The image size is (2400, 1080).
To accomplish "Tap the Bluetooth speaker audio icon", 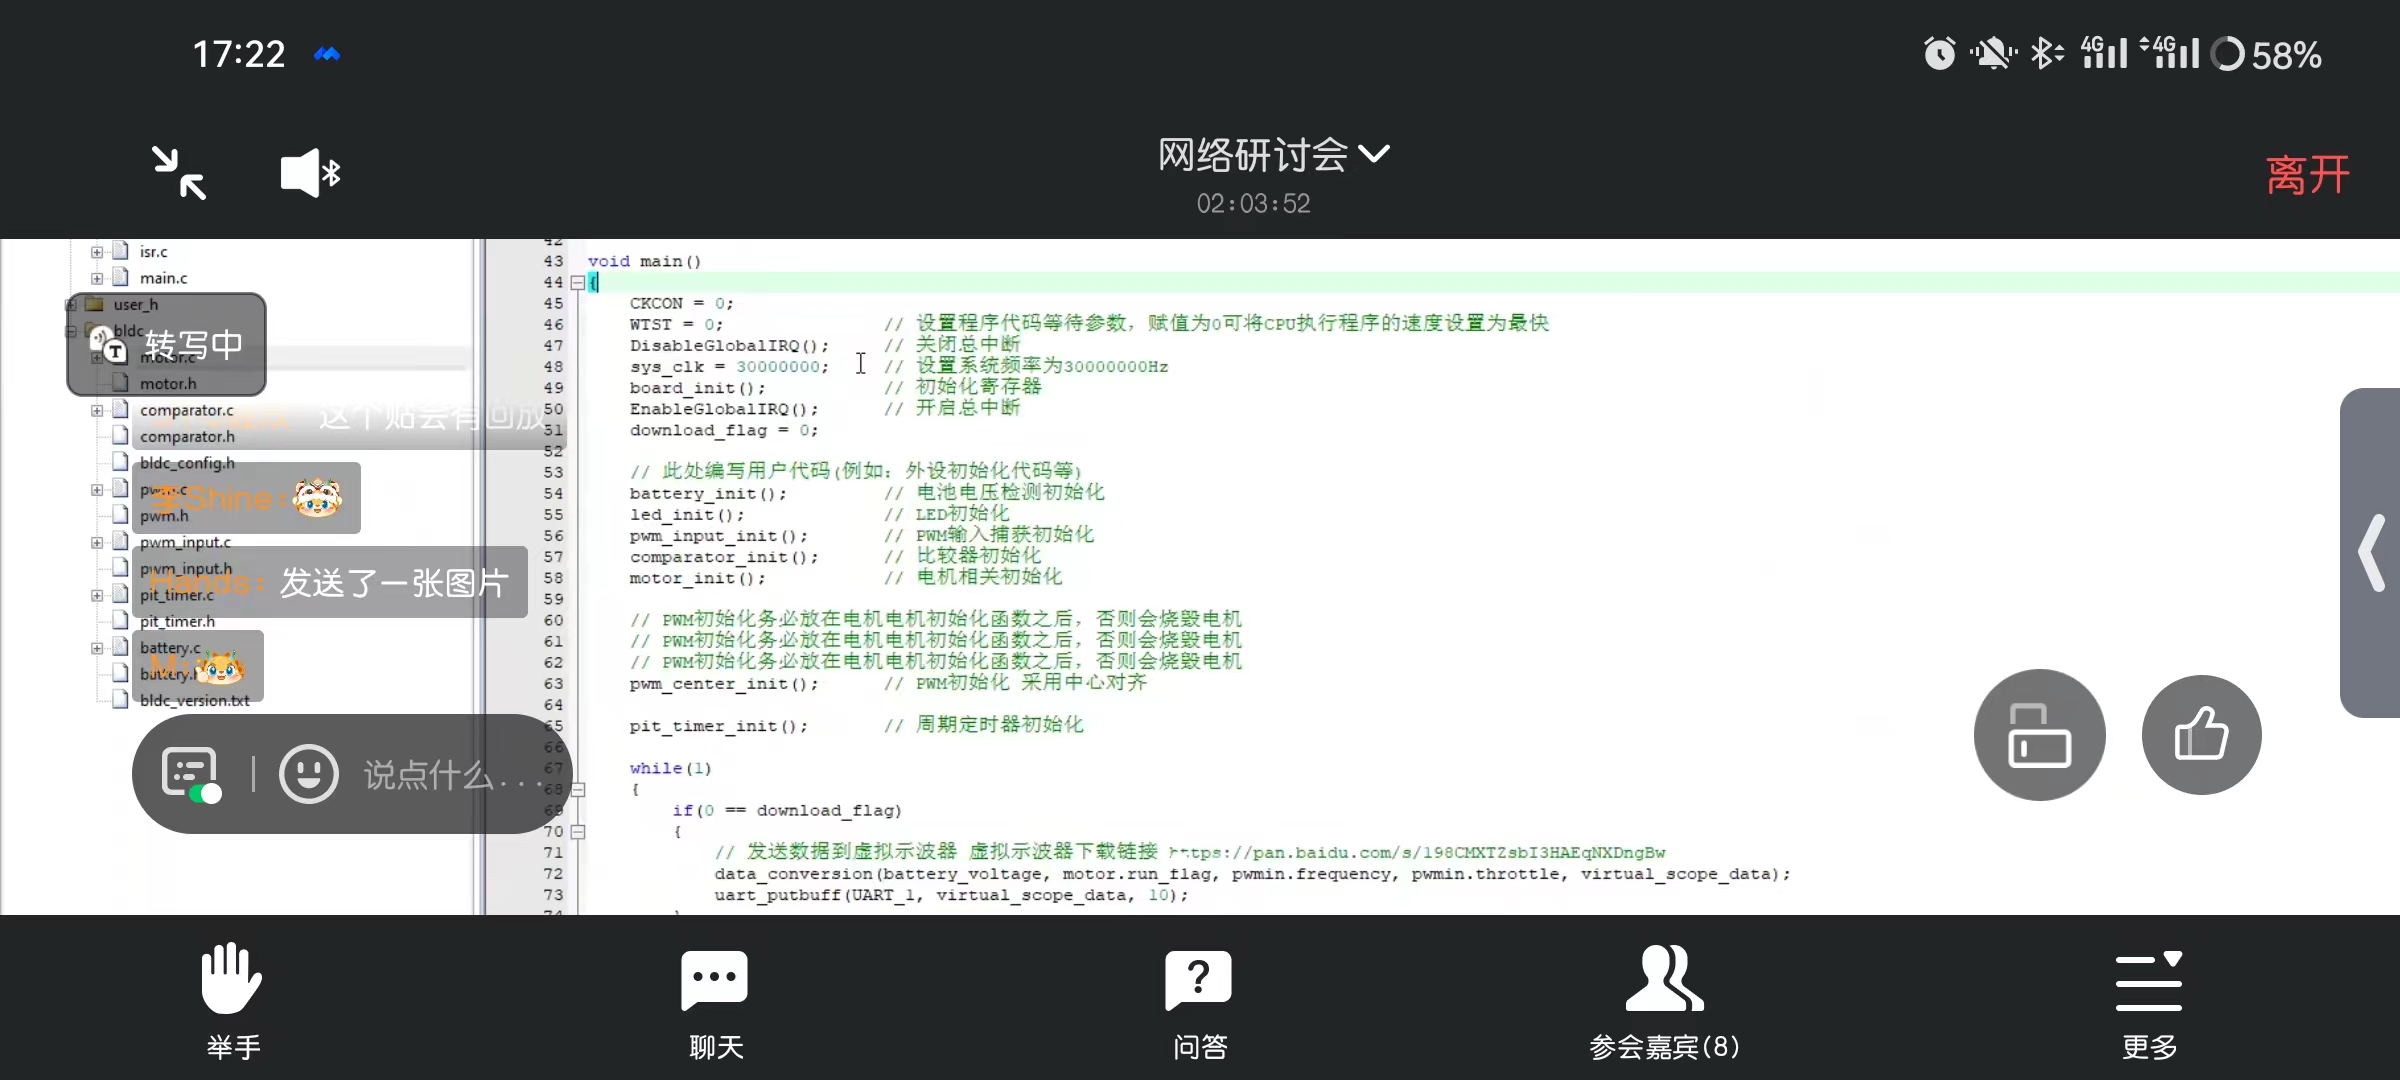I will (310, 173).
